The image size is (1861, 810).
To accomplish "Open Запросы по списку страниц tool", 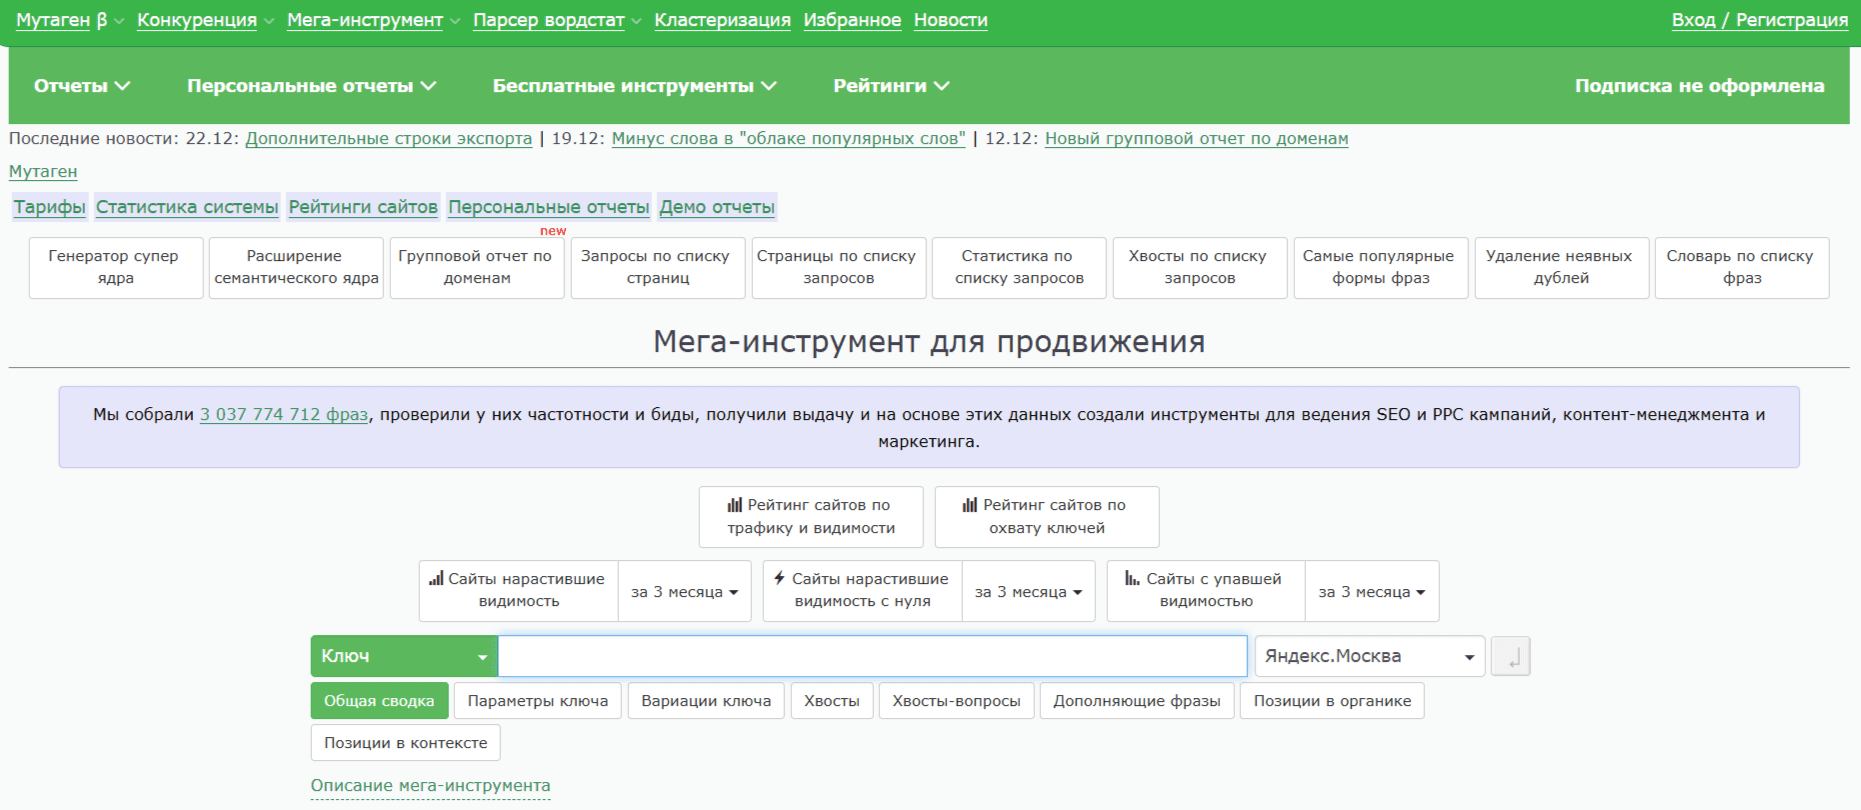I will (658, 268).
